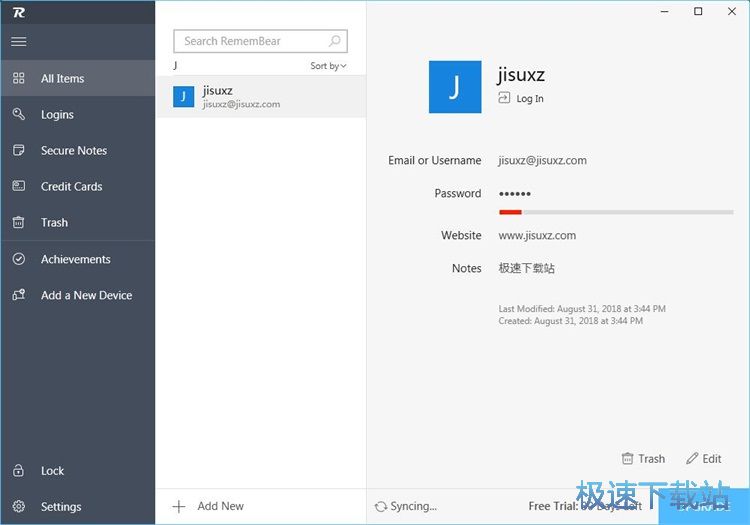Click jisuxz@jisuxz.com username value

click(x=542, y=160)
